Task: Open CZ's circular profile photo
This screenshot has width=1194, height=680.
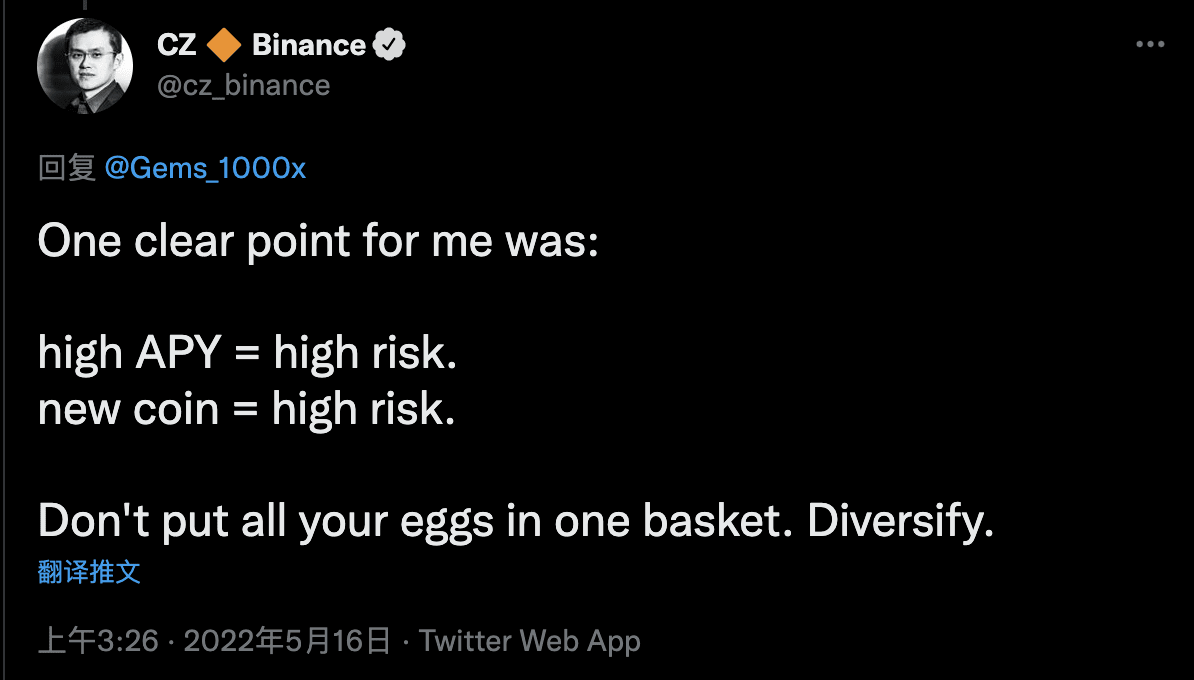Action: click(85, 66)
